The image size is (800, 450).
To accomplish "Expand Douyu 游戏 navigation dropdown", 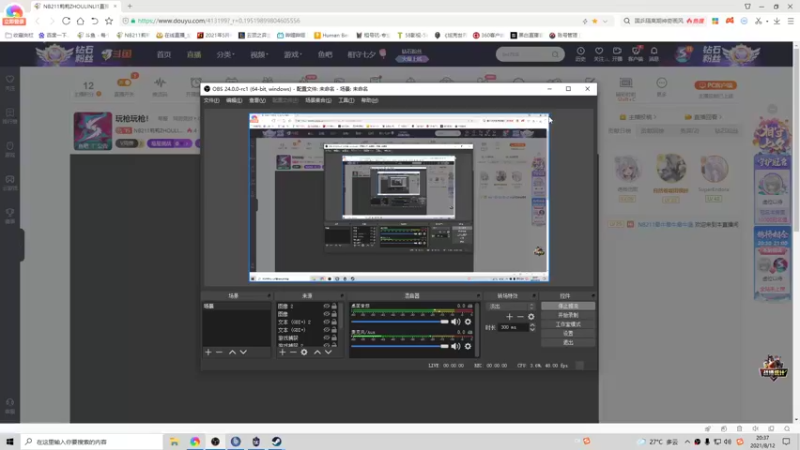I will (292, 55).
